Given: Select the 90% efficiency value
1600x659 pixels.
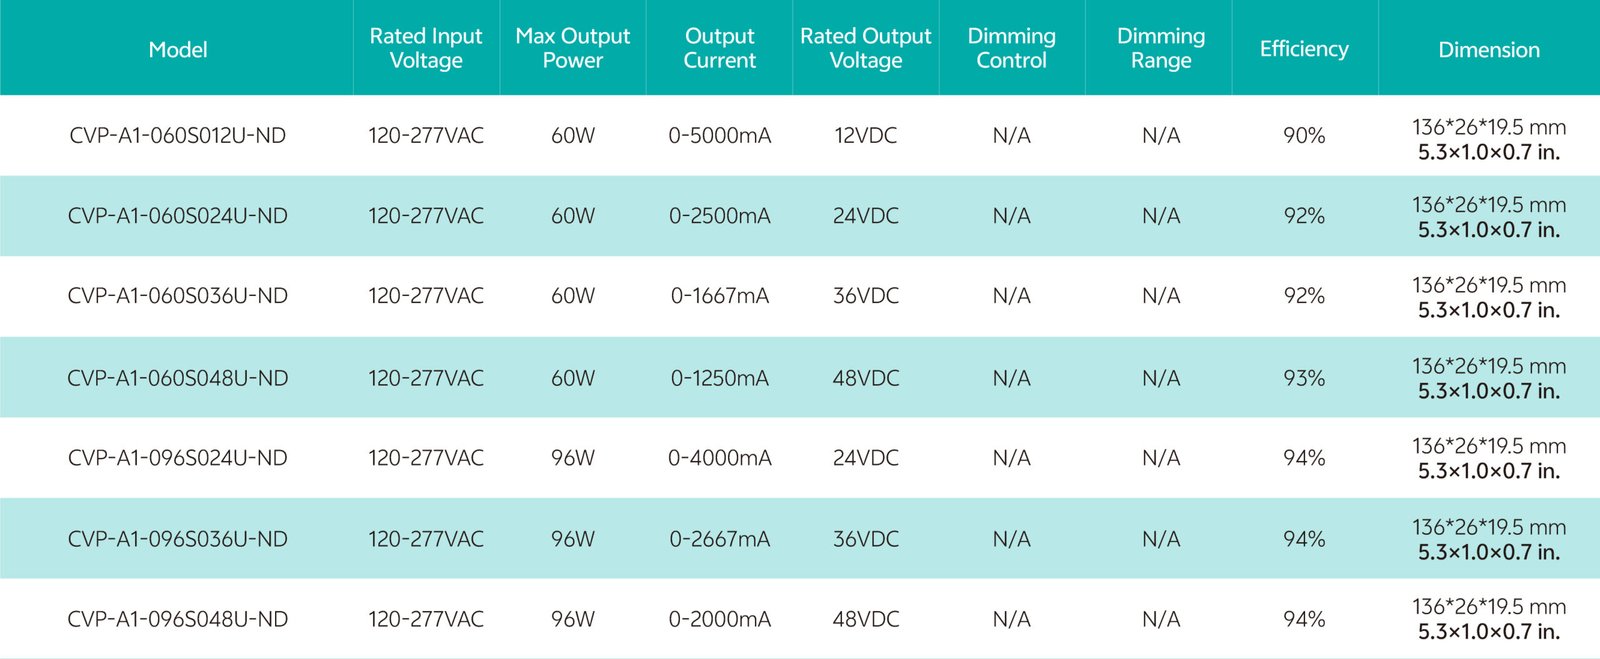Looking at the screenshot, I should 1304,136.
